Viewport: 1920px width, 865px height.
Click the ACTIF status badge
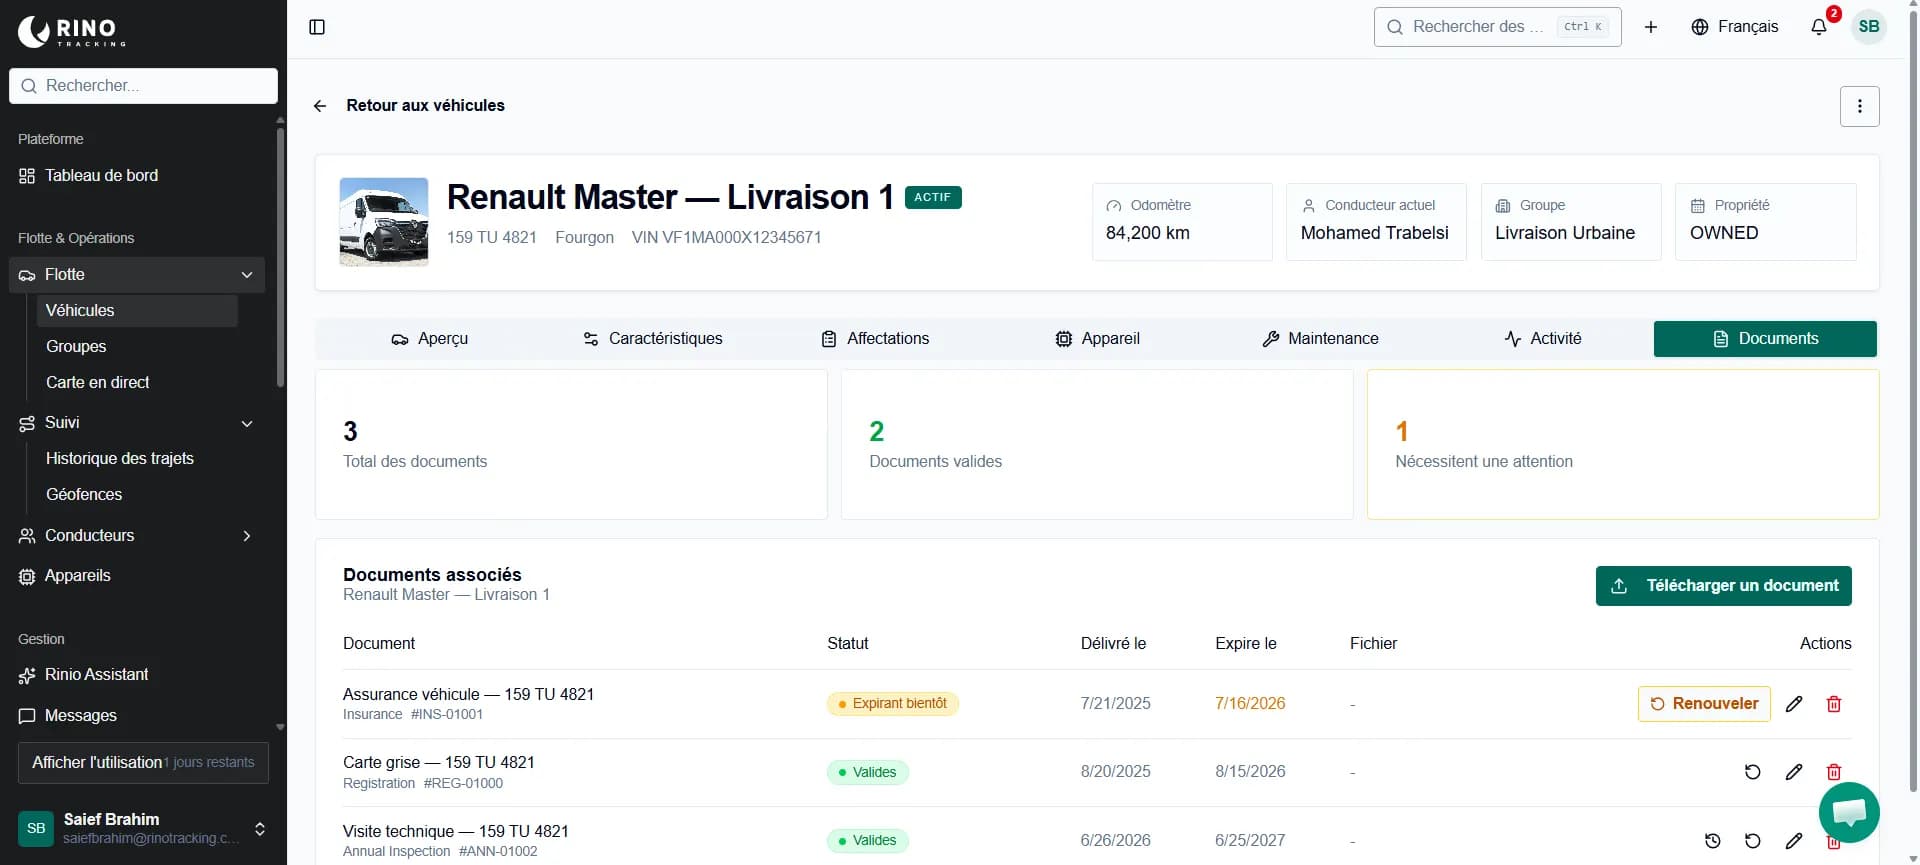[x=933, y=198]
